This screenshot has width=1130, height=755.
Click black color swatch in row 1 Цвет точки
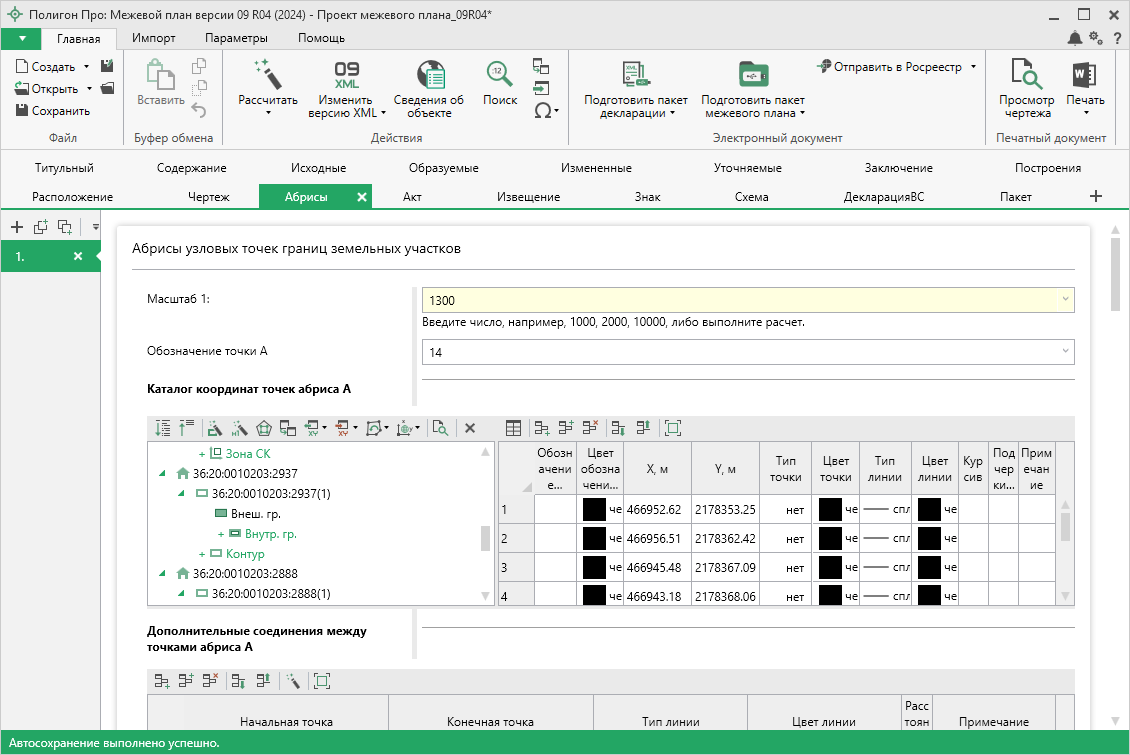click(x=829, y=510)
